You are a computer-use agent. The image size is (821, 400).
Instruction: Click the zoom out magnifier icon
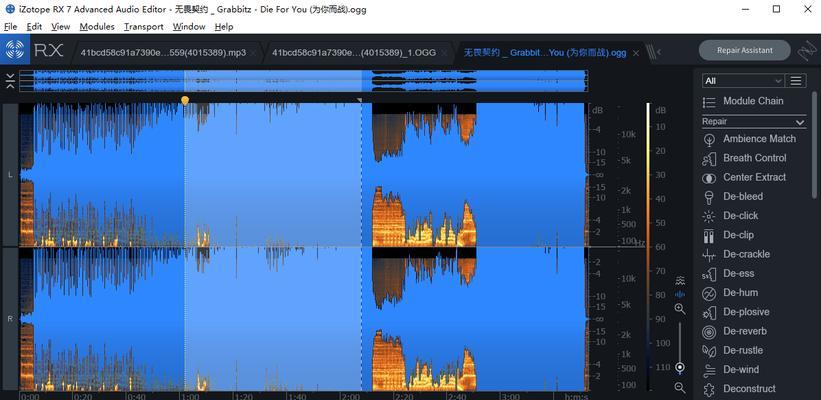(x=680, y=387)
